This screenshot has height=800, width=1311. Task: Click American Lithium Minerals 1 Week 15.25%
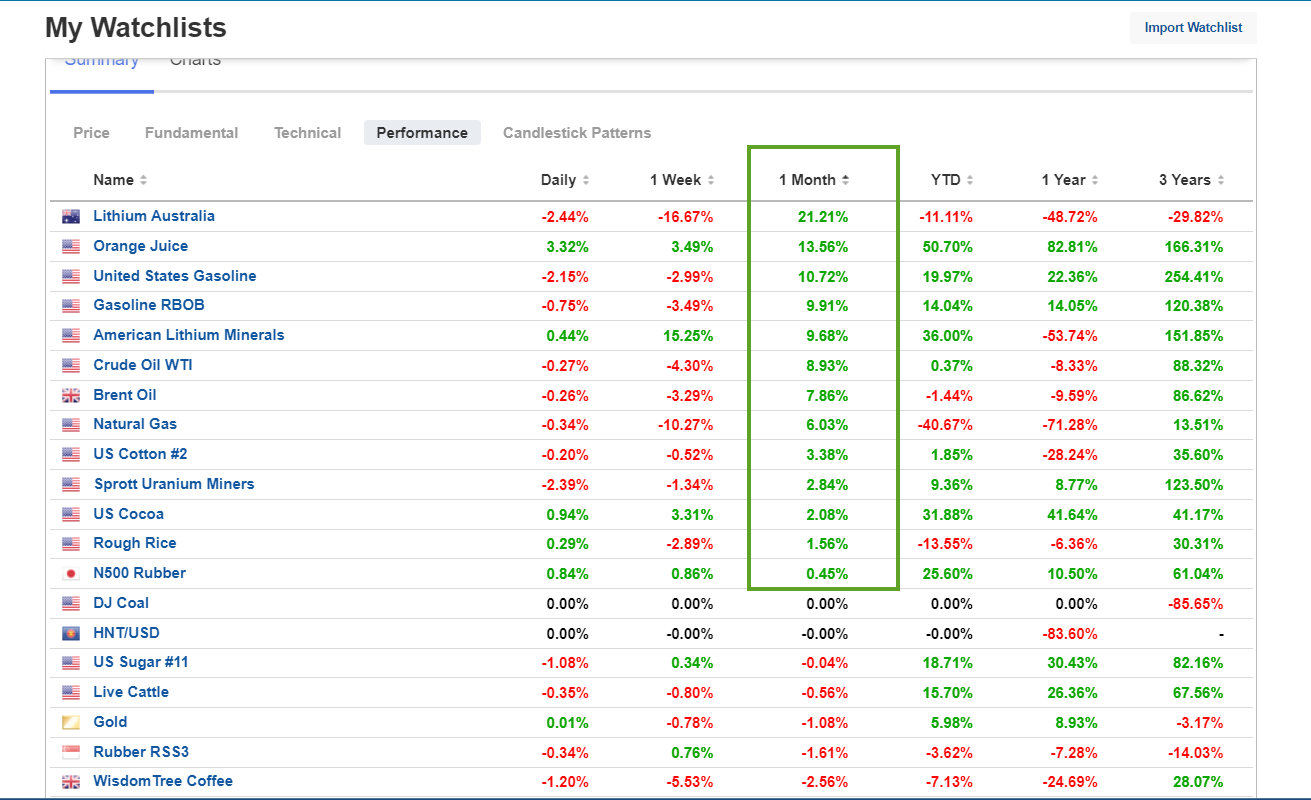coord(688,336)
